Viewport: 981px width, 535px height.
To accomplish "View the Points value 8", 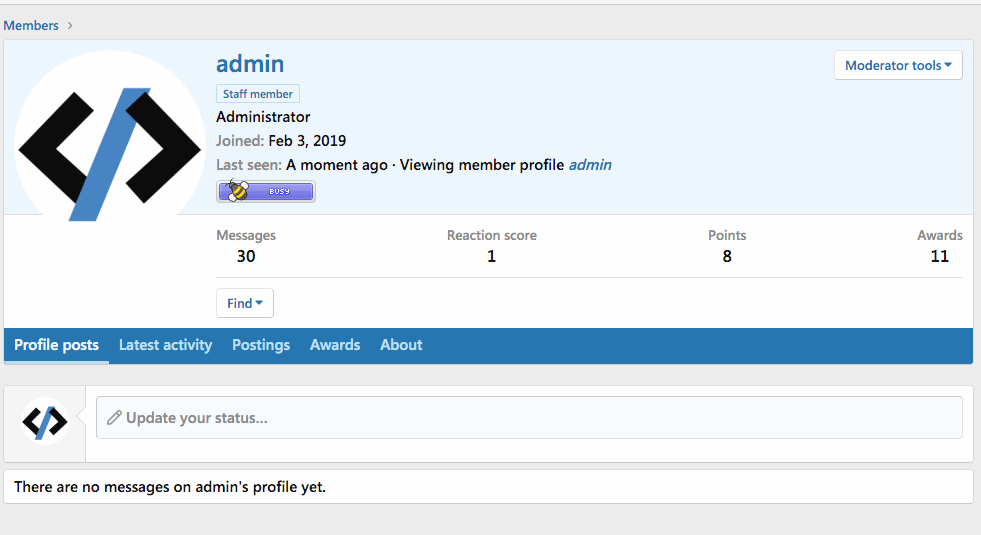I will tap(727, 257).
